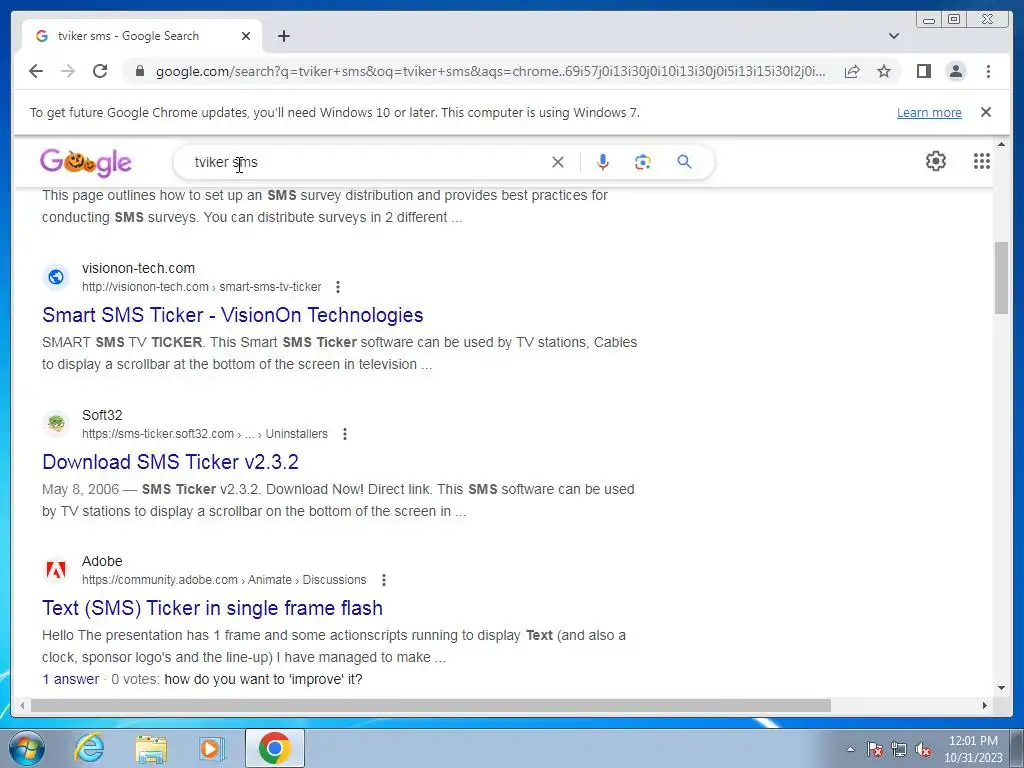Open Windows Explorer from the taskbar
Screen dimensions: 1024x768
pos(151,748)
